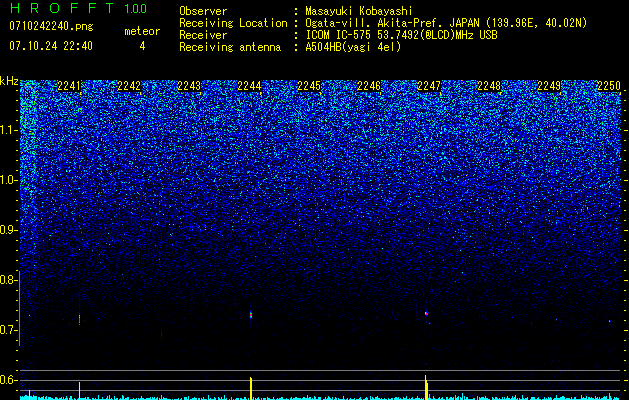
Task: Click time marker 2241
Action: 69,86
